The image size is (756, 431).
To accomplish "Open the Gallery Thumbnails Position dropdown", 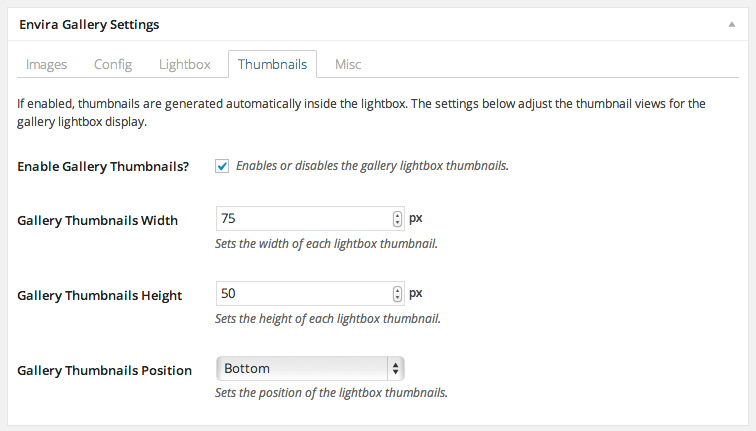I will 310,368.
